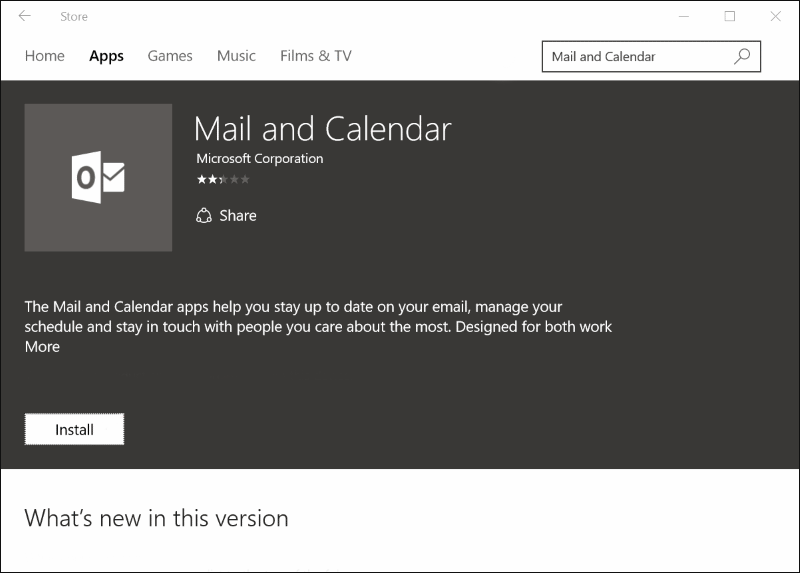
Task: Click the What's new in this version heading
Action: (156, 518)
